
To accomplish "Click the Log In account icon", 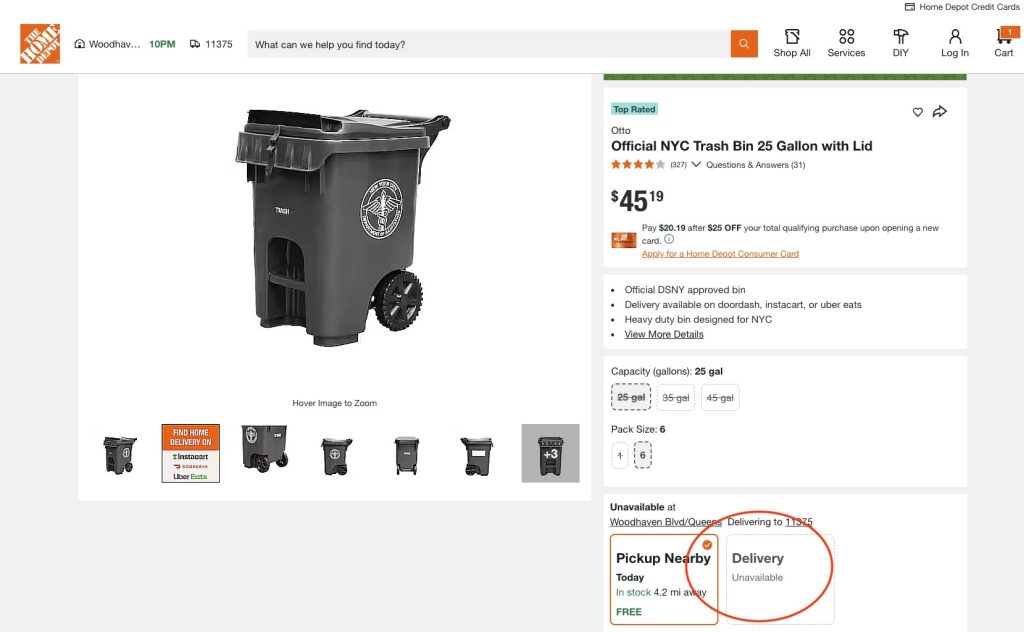I will coord(954,43).
